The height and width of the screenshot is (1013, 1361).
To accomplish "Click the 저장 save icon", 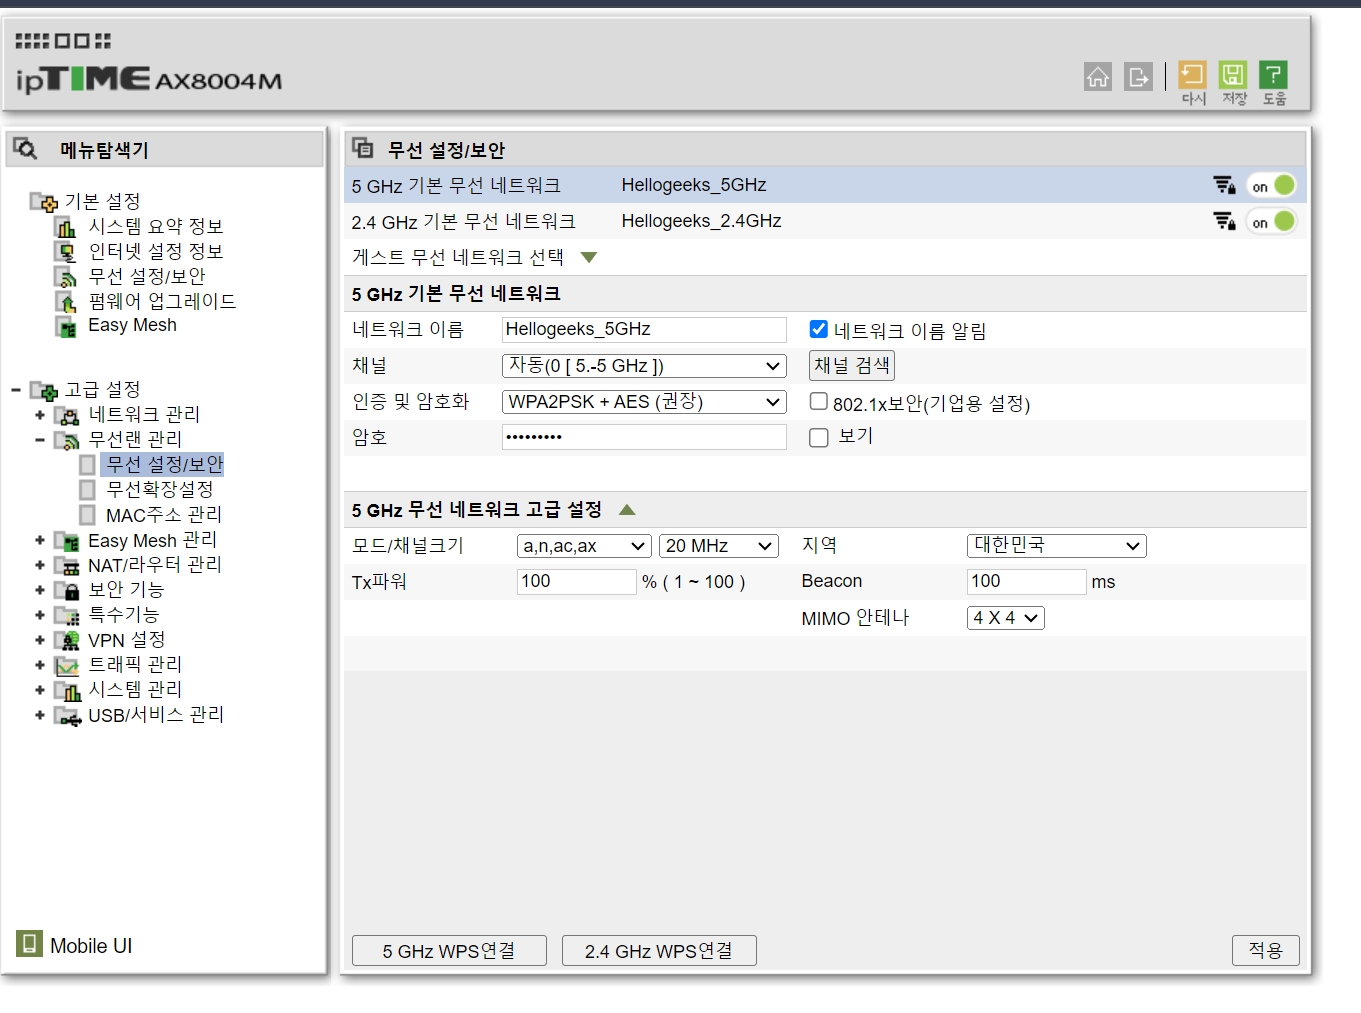I will pos(1233,75).
